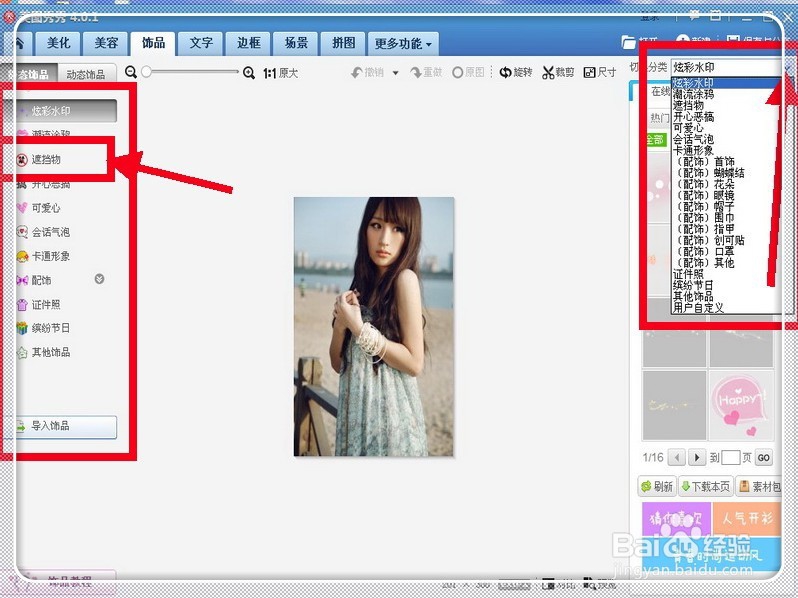Choose 证件照 from the category dropdown list
Screen dimensions: 798x598
click(x=688, y=274)
